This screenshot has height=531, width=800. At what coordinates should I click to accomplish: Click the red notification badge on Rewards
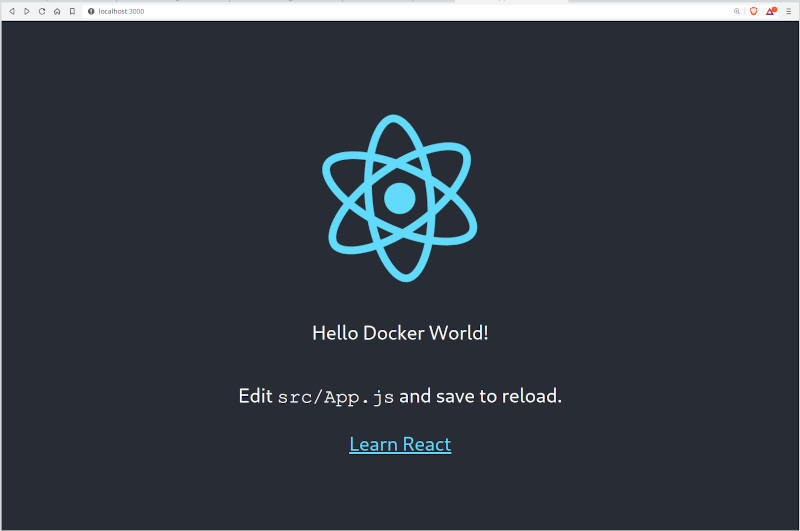(774, 8)
